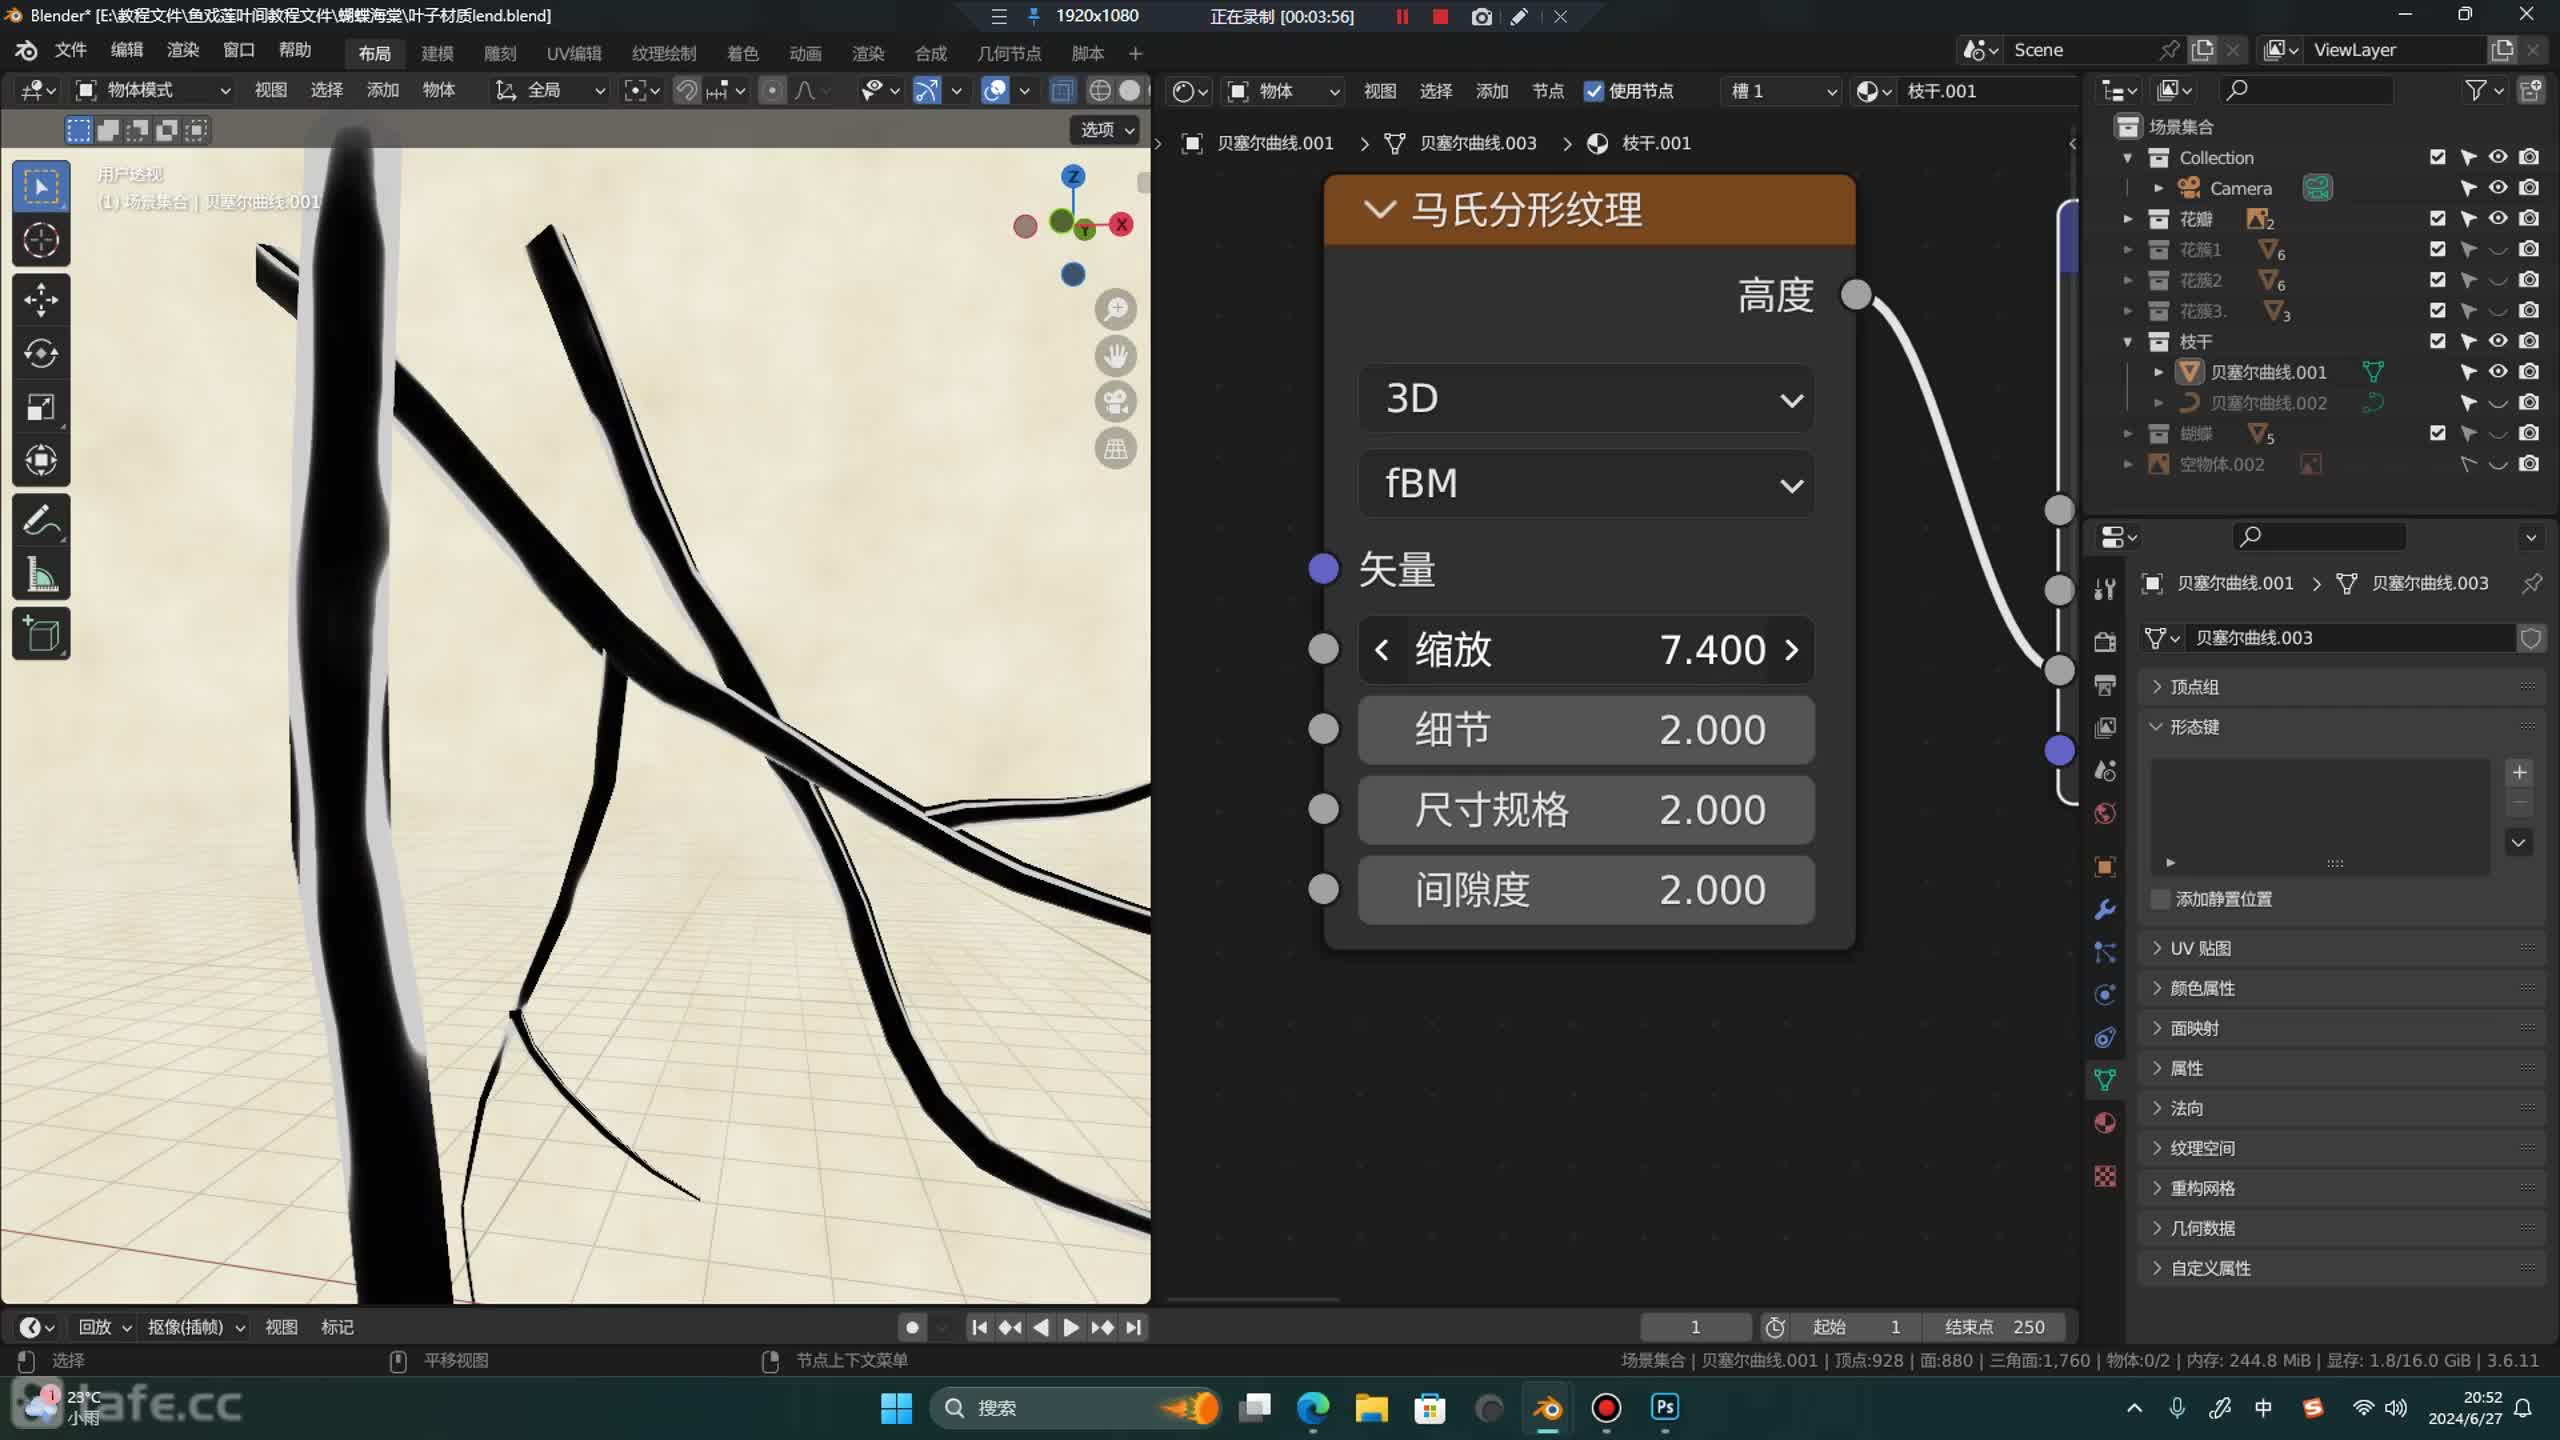Open the fBM type dropdown
The width and height of the screenshot is (2560, 1440).
tap(1586, 484)
